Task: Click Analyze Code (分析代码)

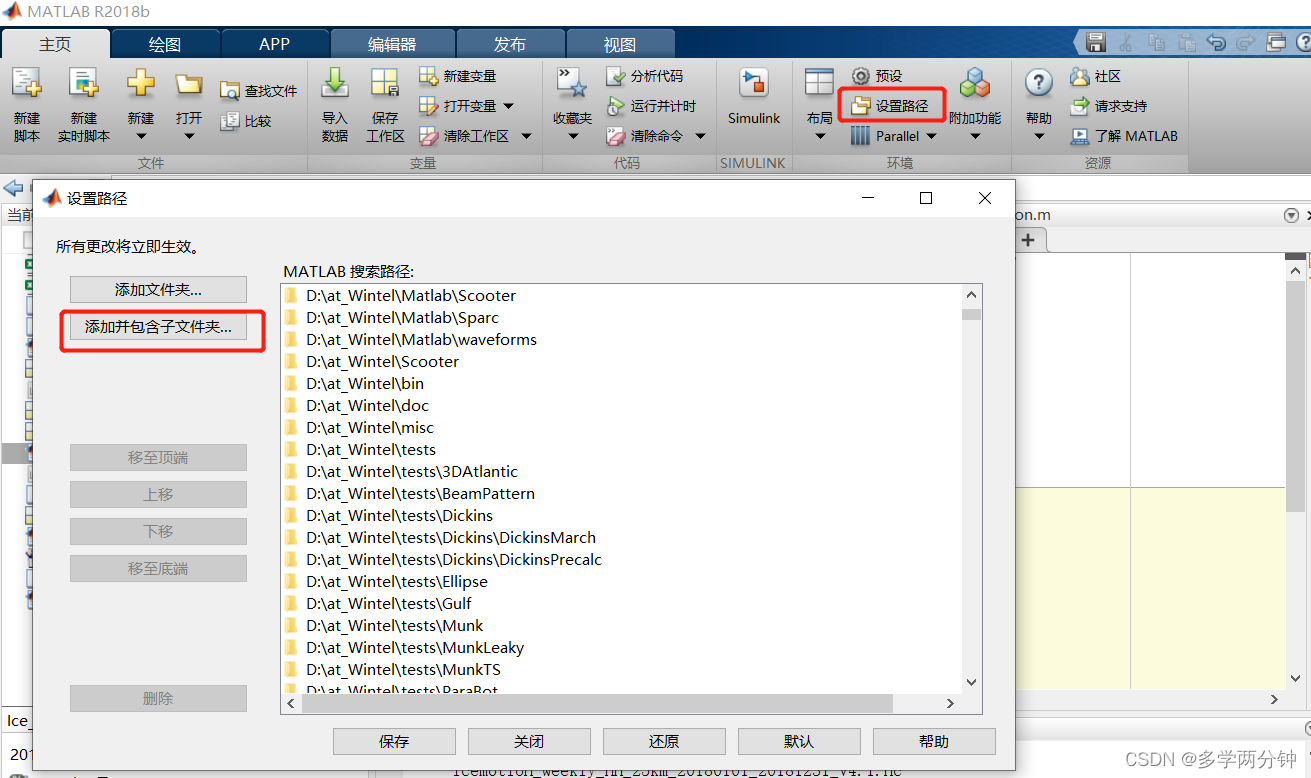Action: 645,76
